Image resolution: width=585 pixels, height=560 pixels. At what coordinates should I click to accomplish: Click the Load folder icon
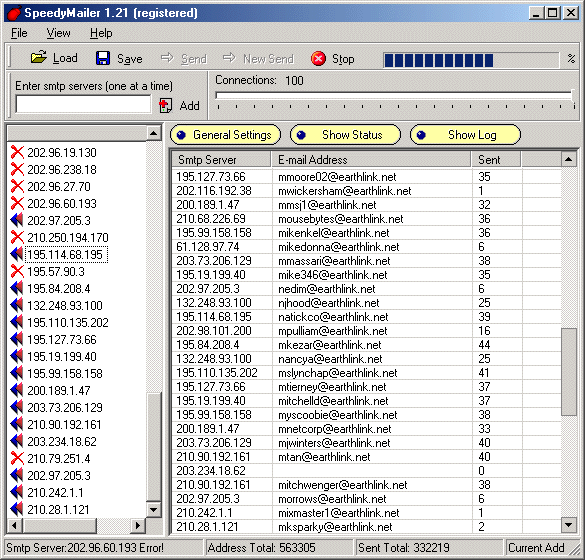coord(38,58)
